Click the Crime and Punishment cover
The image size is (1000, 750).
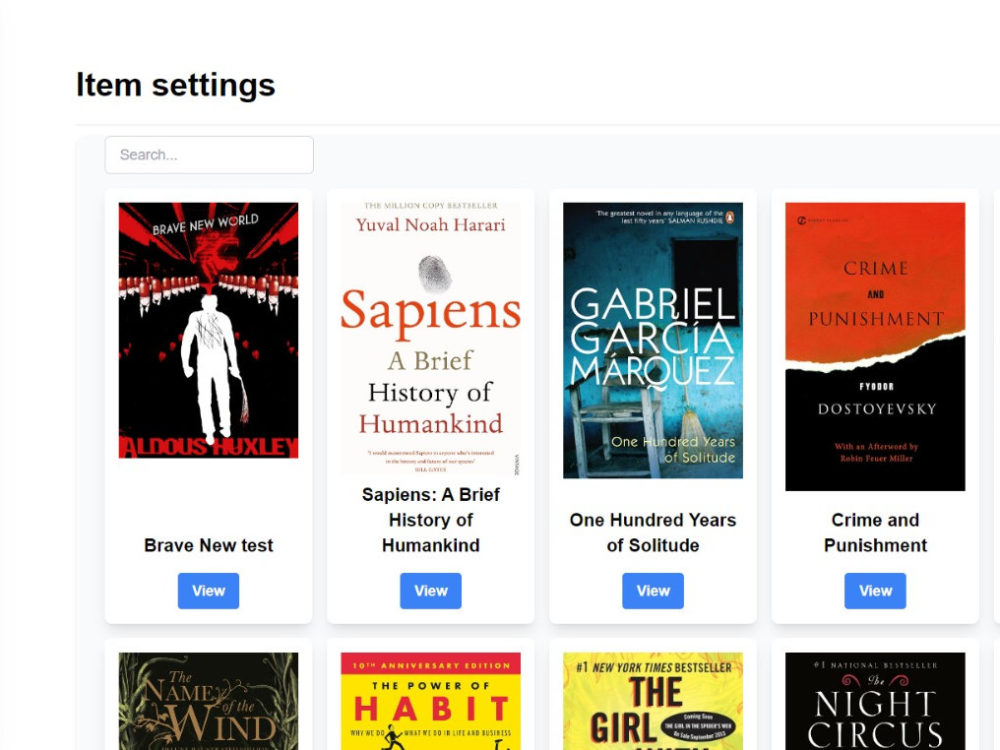click(875, 345)
